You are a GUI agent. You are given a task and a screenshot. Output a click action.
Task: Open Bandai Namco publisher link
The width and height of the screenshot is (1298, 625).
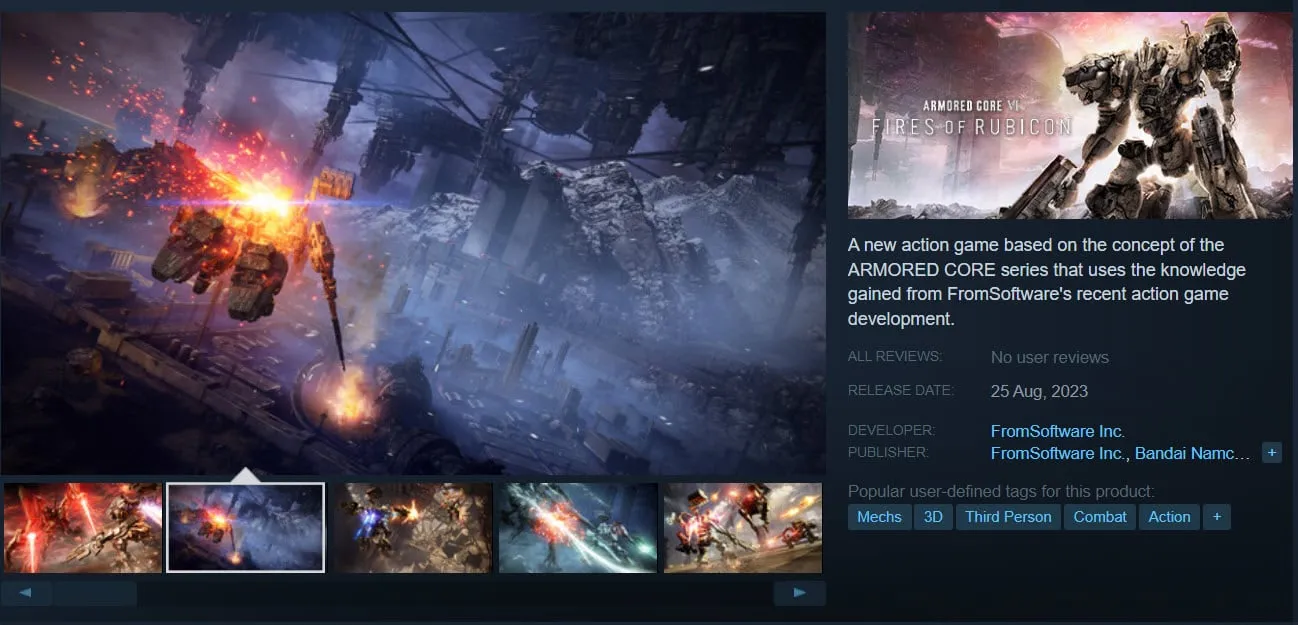[x=1192, y=453]
